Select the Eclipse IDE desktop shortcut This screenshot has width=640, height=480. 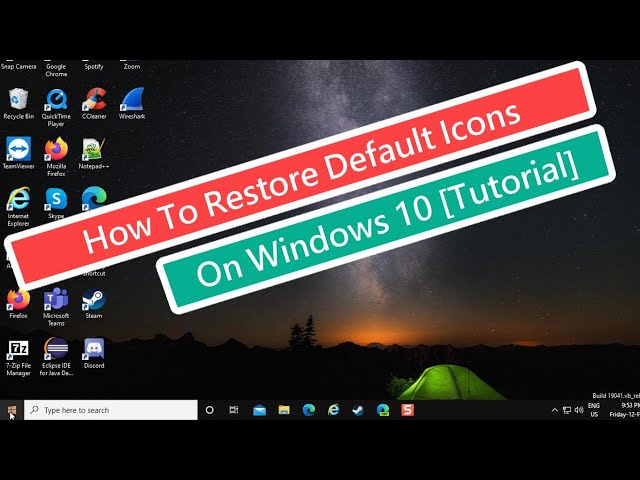[56, 357]
